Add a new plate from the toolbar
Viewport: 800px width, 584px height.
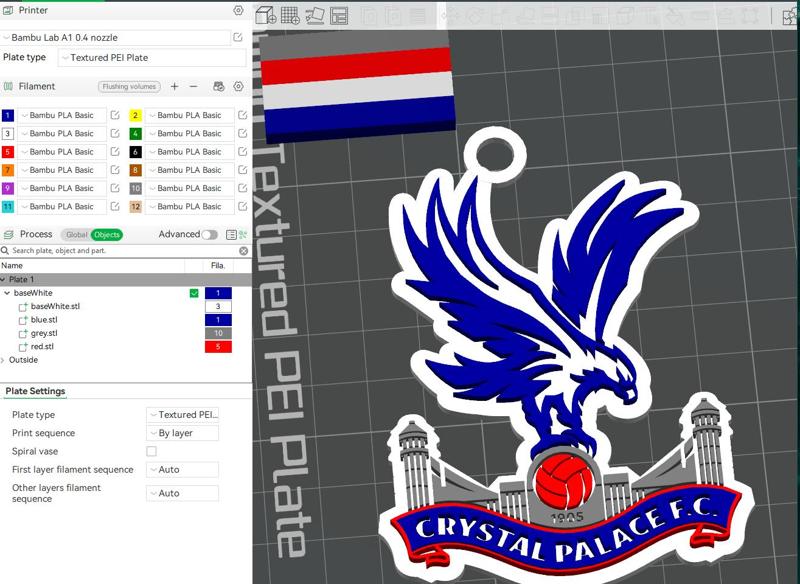point(290,14)
